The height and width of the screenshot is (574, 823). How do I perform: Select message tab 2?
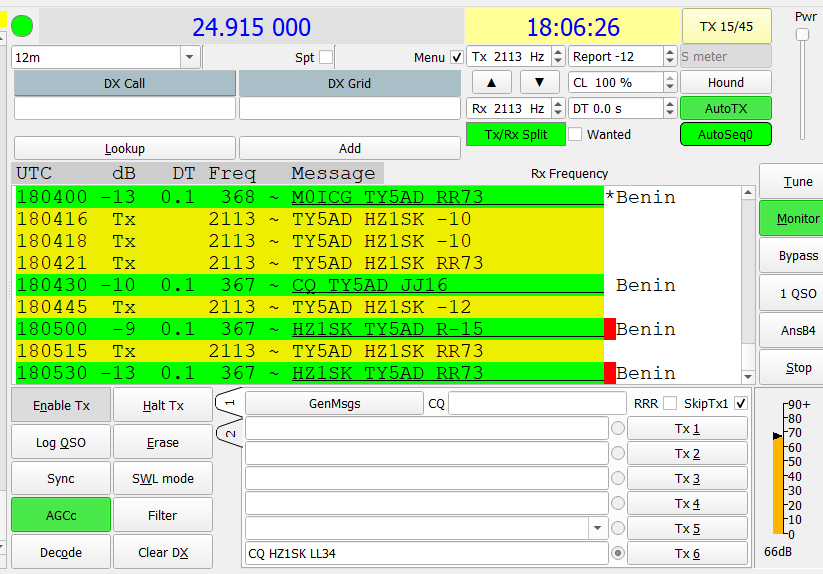(230, 433)
